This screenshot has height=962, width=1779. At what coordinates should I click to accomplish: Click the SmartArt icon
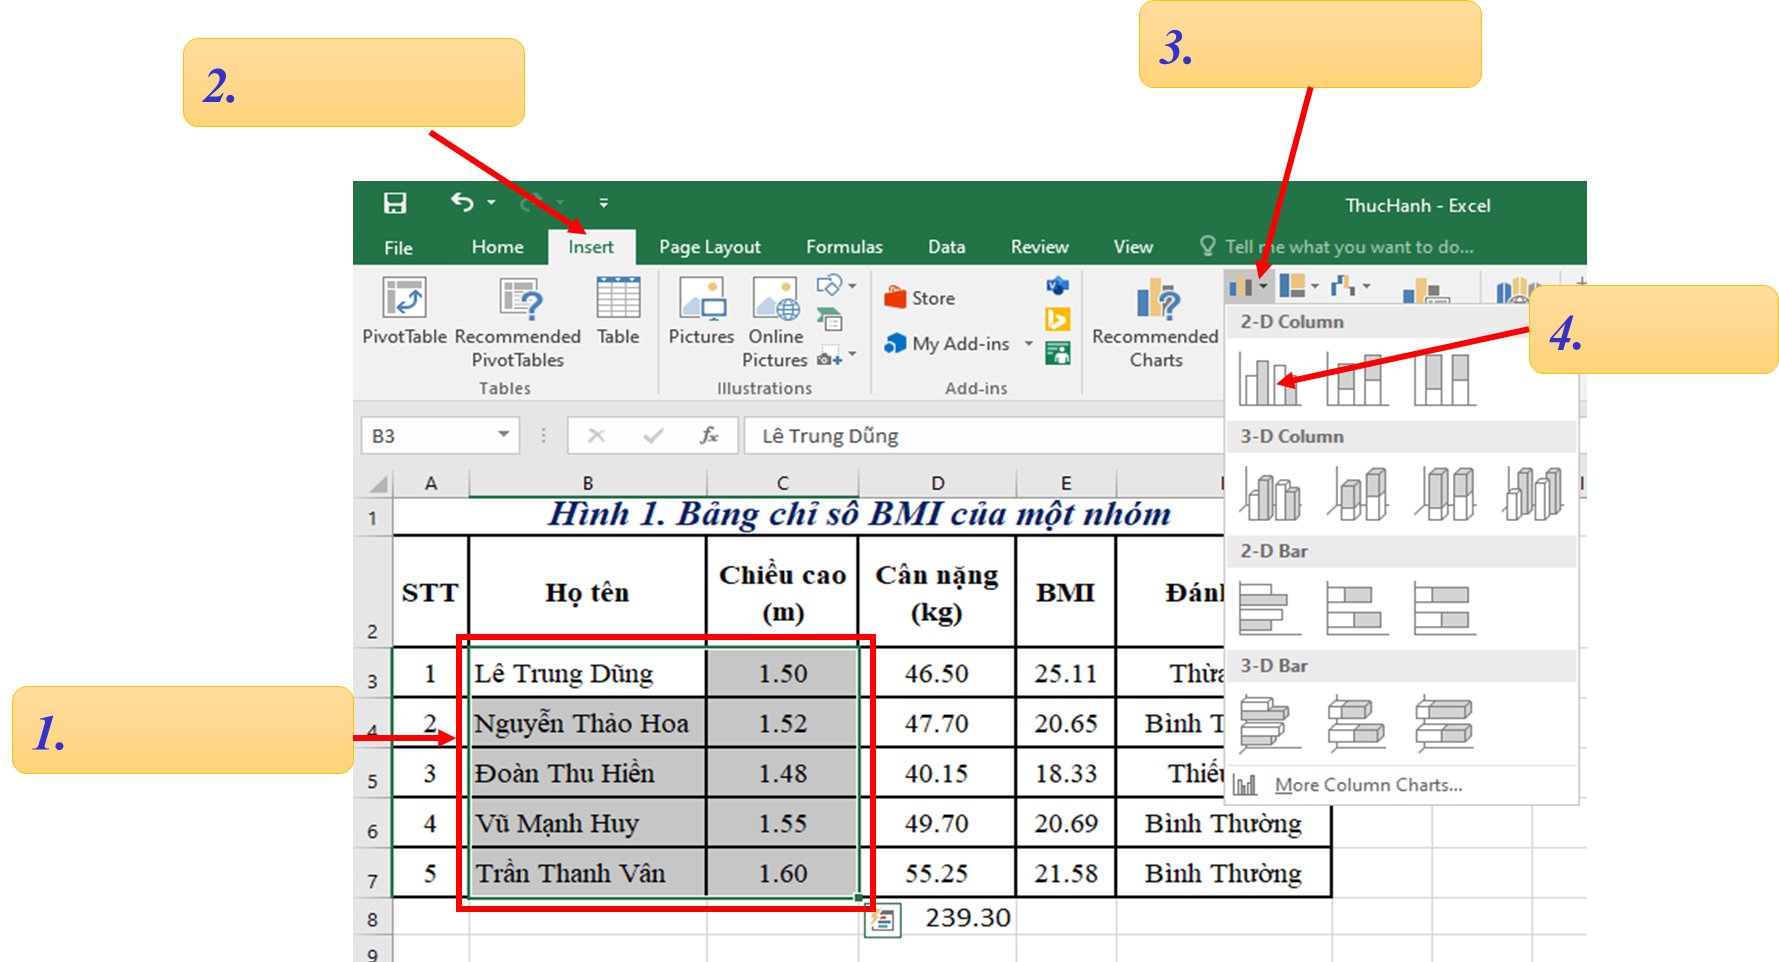coord(829,320)
